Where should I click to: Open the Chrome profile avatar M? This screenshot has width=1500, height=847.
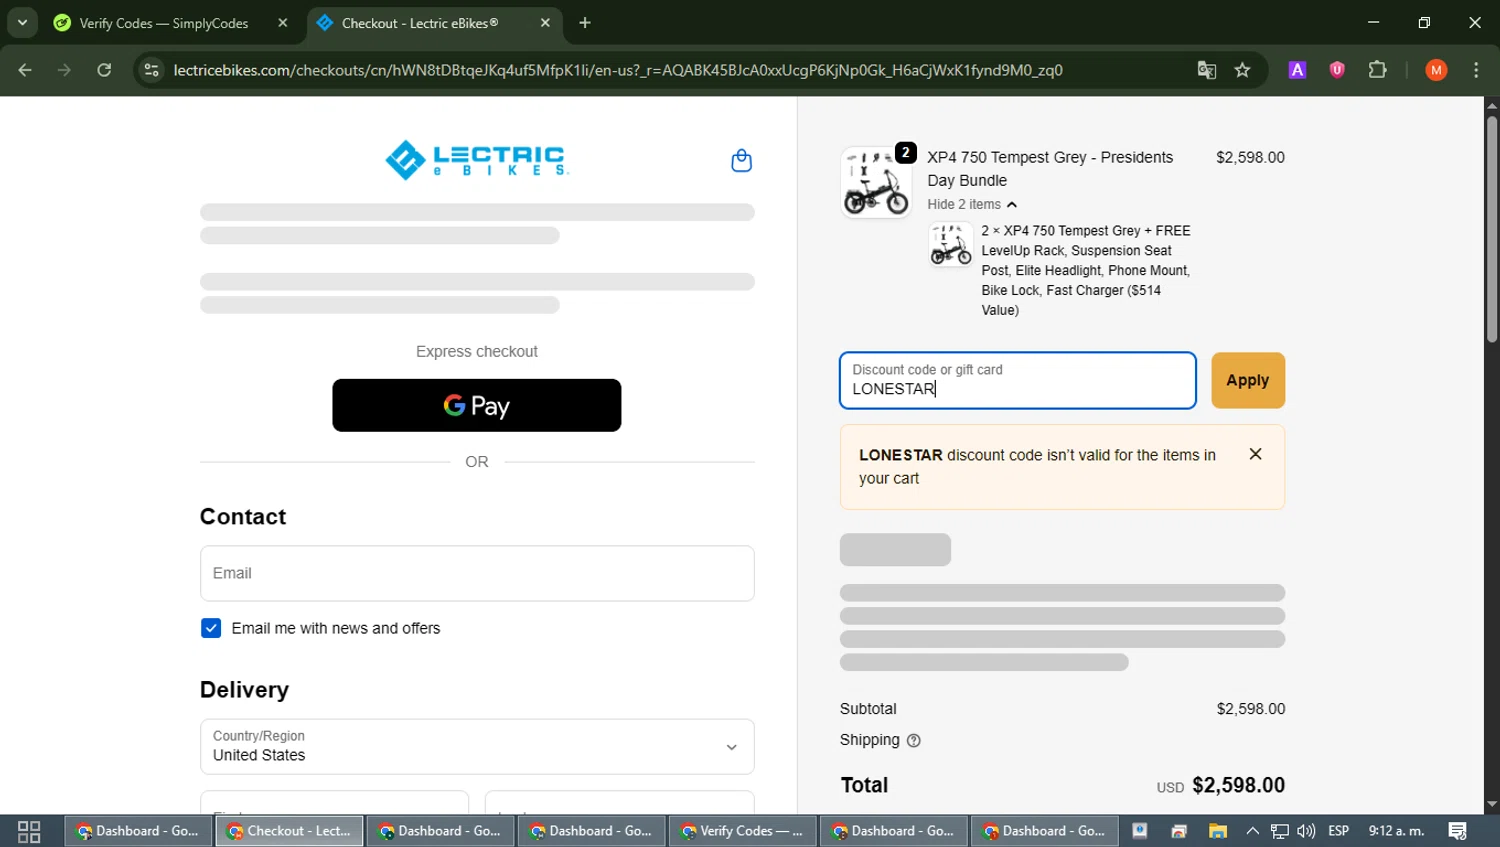(1436, 70)
